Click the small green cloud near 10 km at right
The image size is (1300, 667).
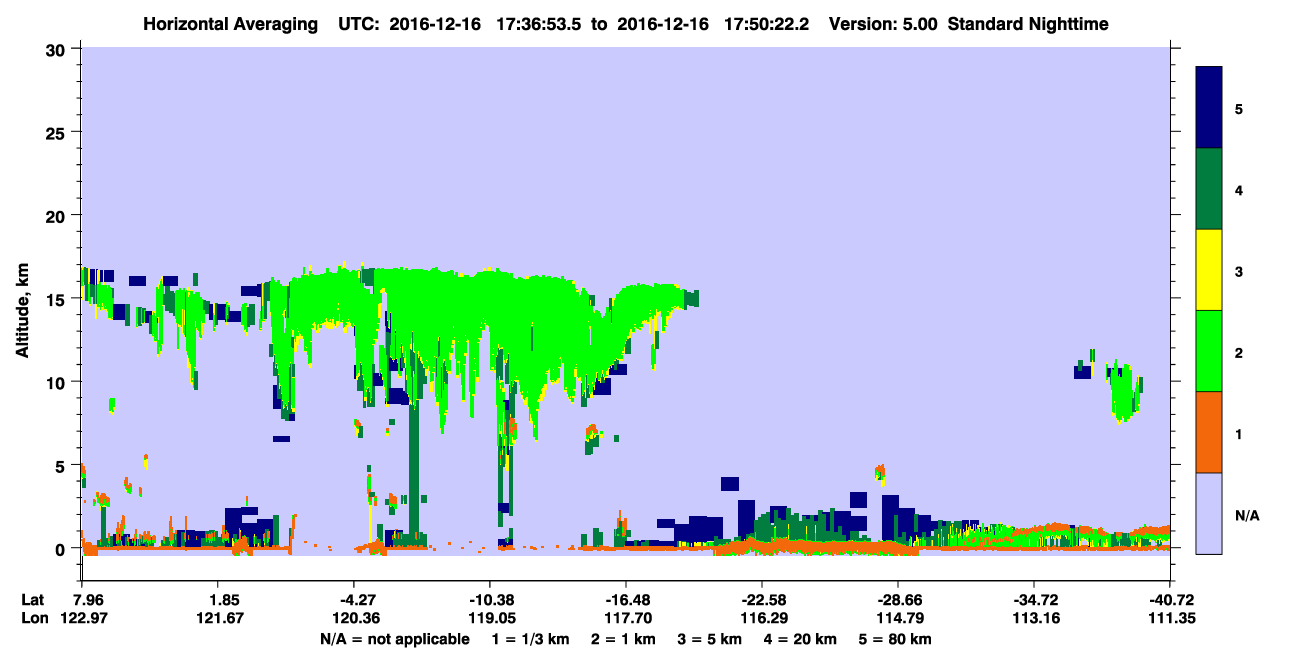coord(1125,392)
